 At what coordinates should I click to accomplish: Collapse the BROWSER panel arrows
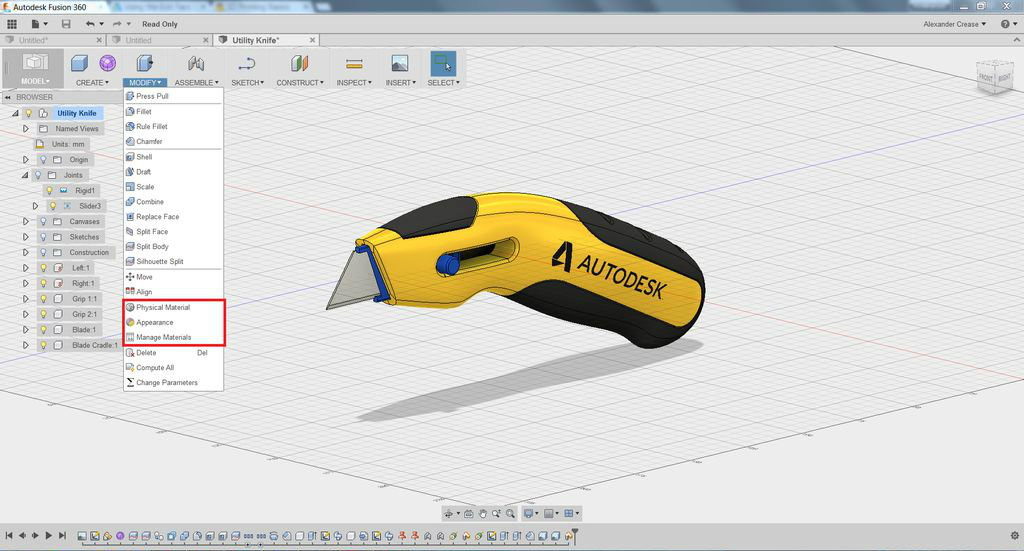(8, 97)
